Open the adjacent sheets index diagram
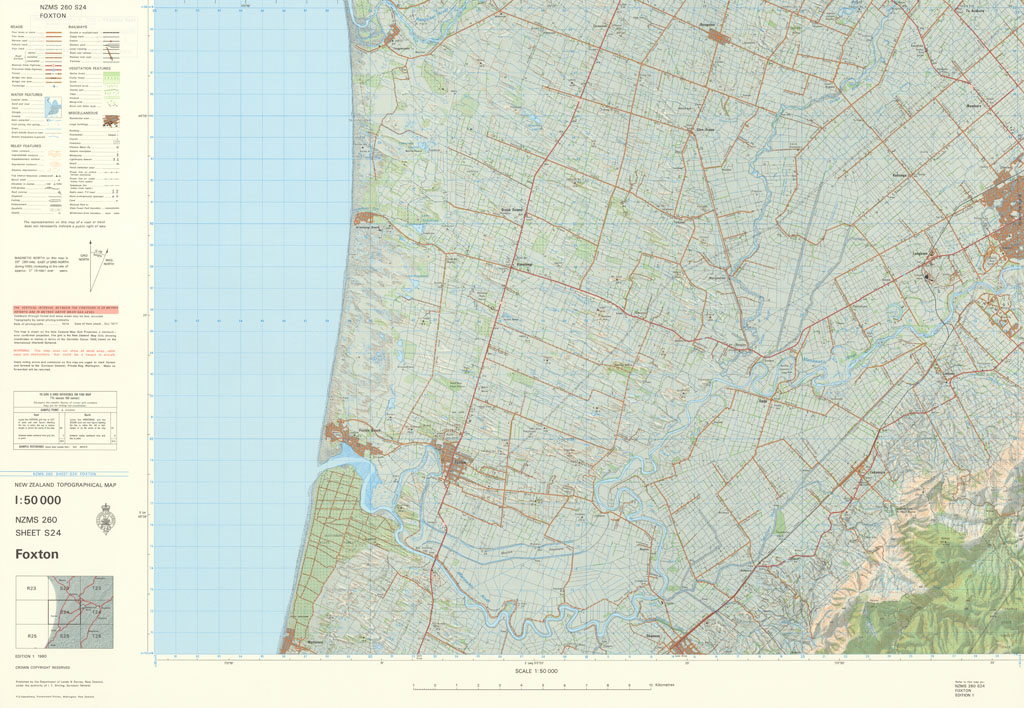Screen dimensions: 1024x708 coord(64,612)
